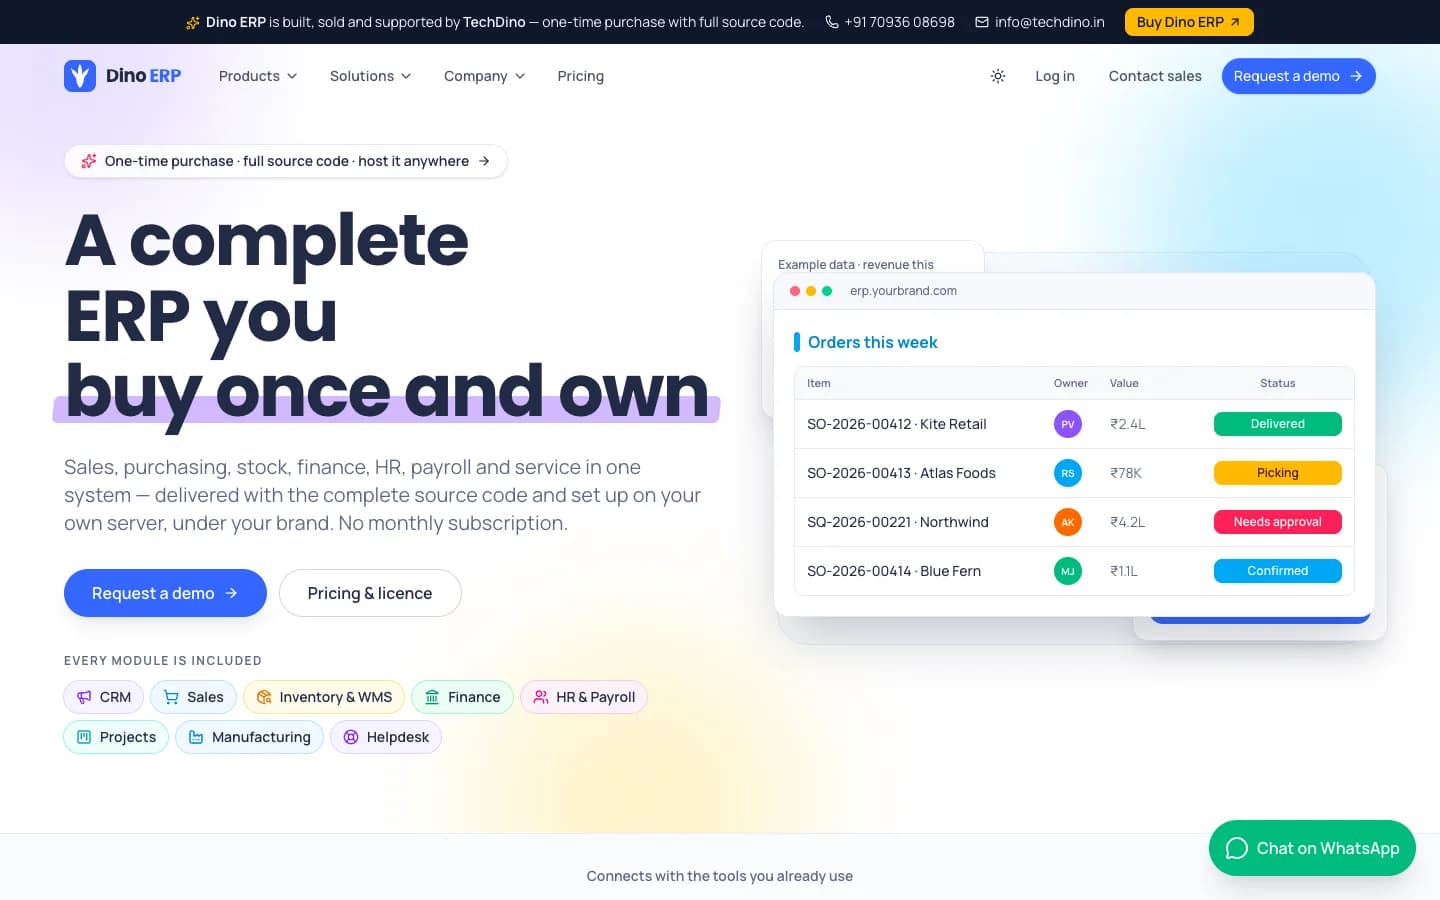Click SQ-2026-00221 · Northwind row text
Image resolution: width=1440 pixels, height=900 pixels.
pyautogui.click(x=898, y=522)
